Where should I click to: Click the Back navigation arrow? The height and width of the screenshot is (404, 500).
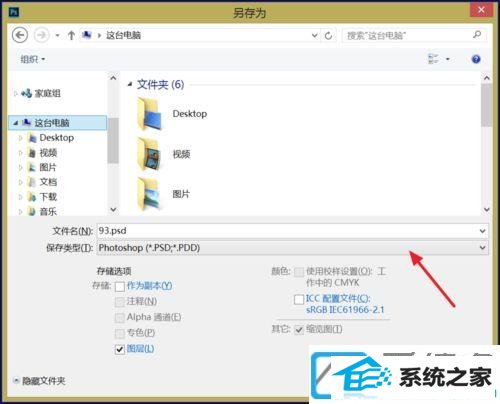(x=20, y=35)
